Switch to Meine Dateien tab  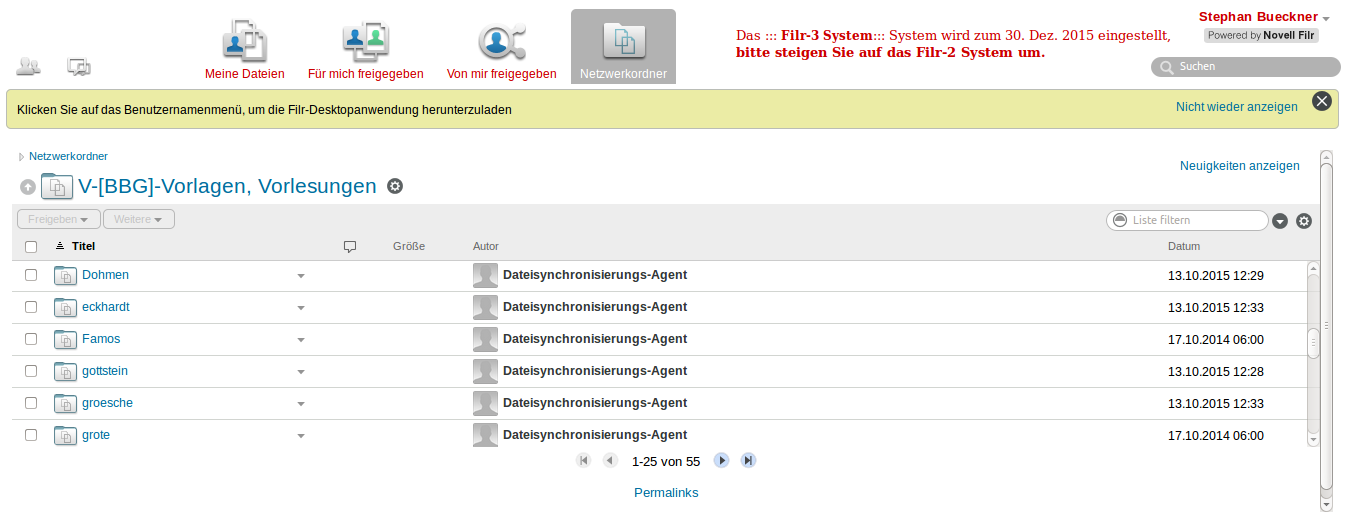[244, 48]
